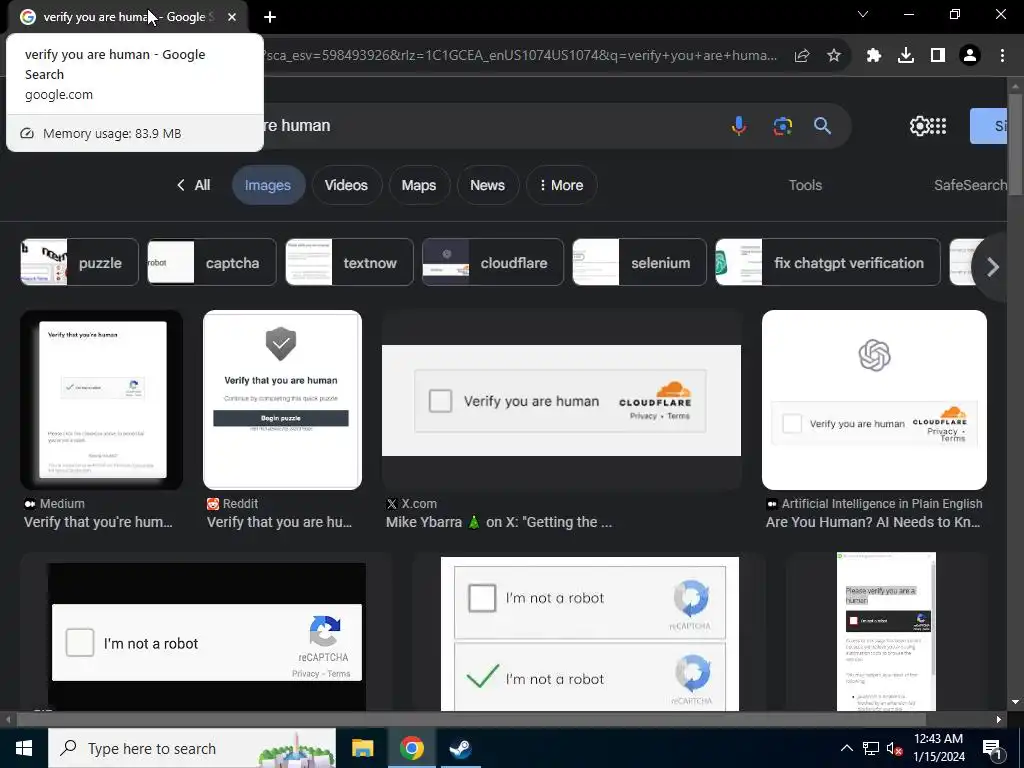The image size is (1024, 768).
Task: Open the SafeSearch dropdown
Action: pos(970,185)
